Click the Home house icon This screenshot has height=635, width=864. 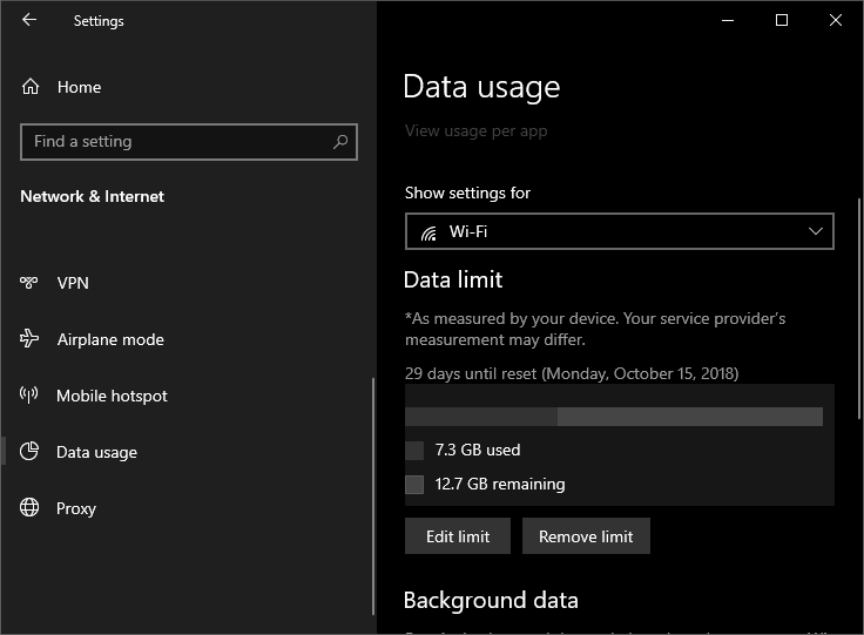[x=30, y=87]
